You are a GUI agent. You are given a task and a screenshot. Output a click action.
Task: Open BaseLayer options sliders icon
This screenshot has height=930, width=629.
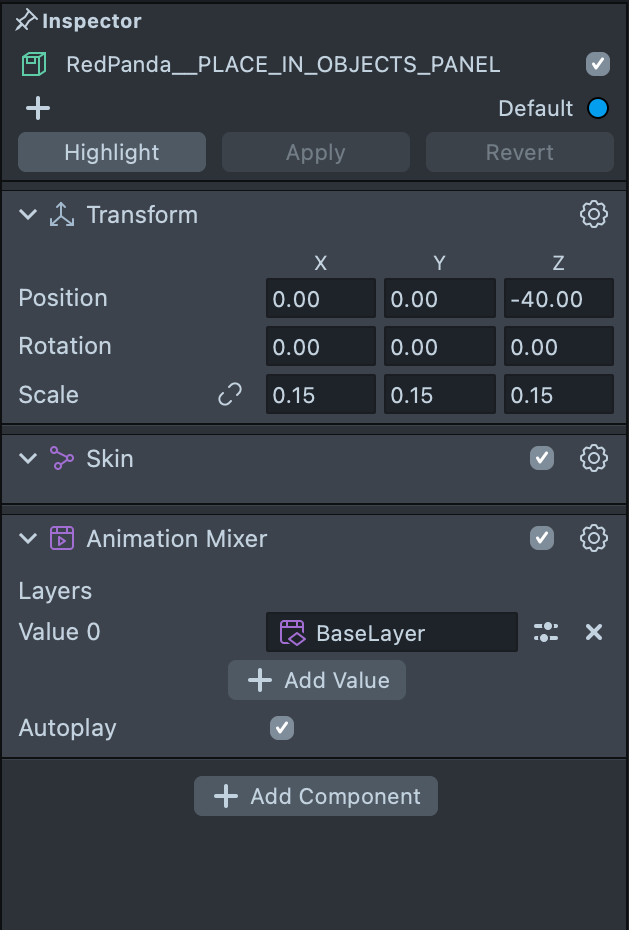(x=546, y=632)
